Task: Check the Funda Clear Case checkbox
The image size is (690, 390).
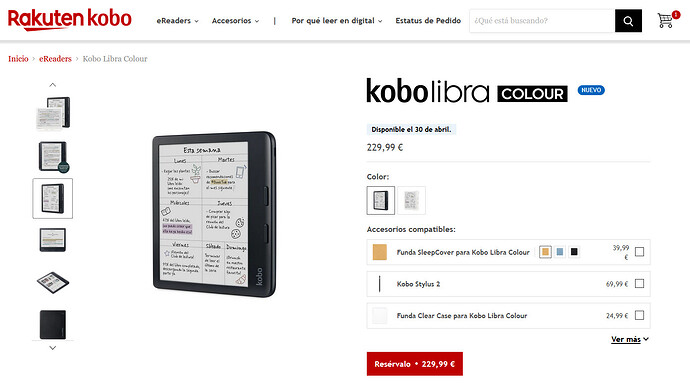Action: pos(639,315)
